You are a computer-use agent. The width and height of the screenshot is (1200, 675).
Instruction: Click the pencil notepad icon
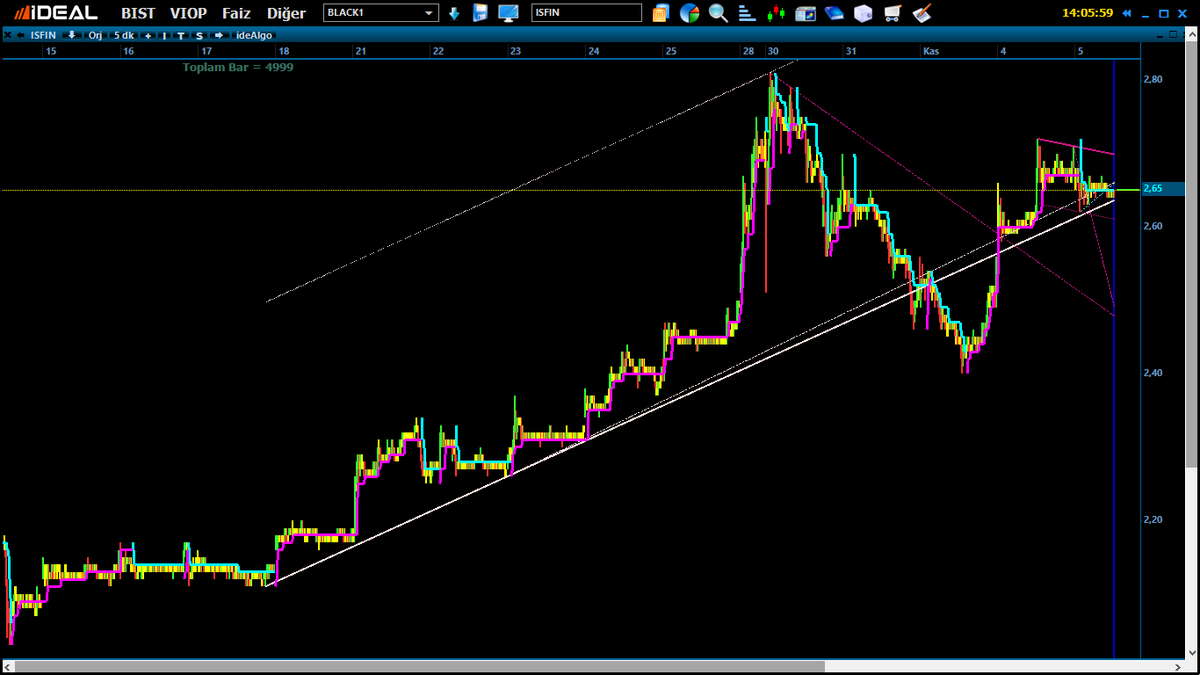tap(922, 13)
